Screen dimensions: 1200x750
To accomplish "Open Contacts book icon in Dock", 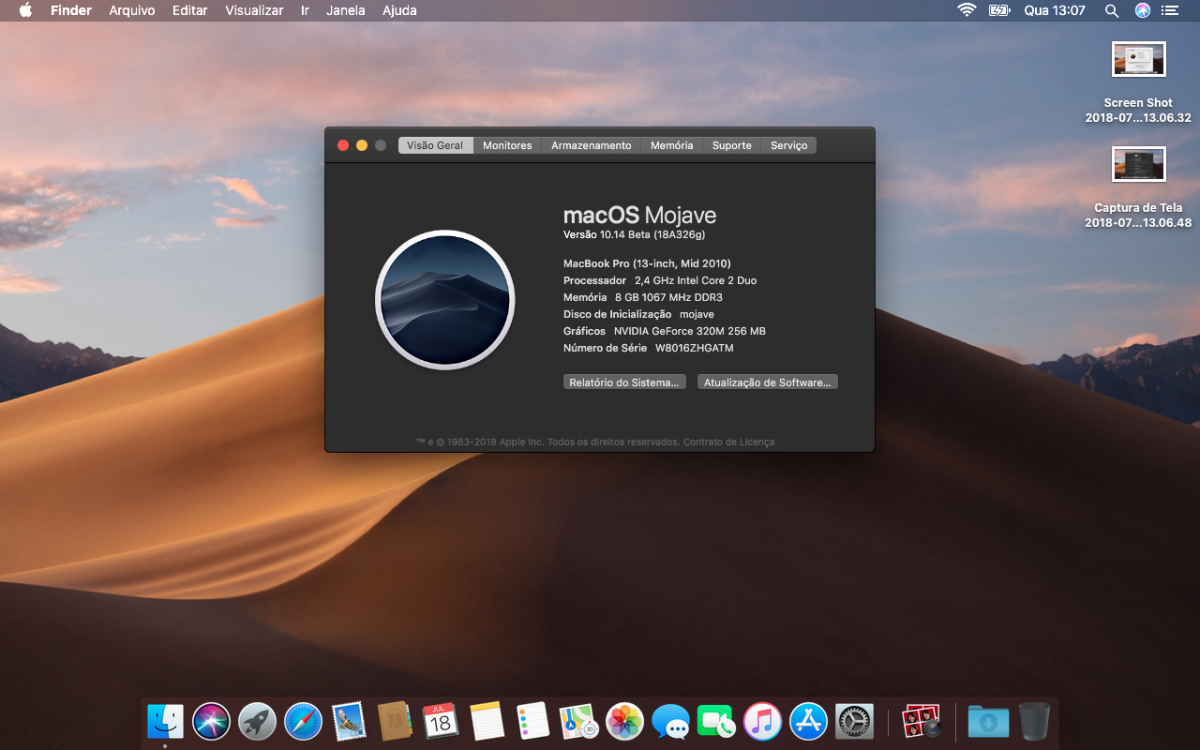I will (x=395, y=721).
